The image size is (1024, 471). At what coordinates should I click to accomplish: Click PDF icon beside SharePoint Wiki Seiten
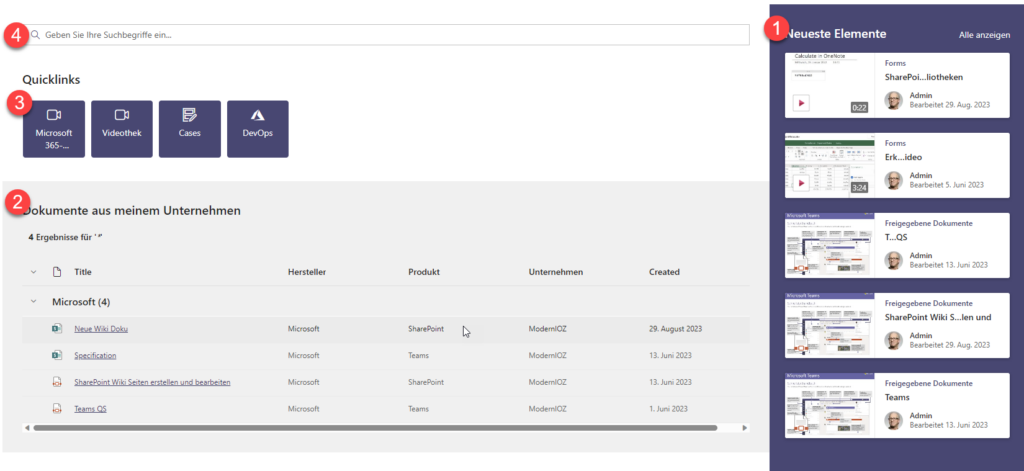[57, 382]
